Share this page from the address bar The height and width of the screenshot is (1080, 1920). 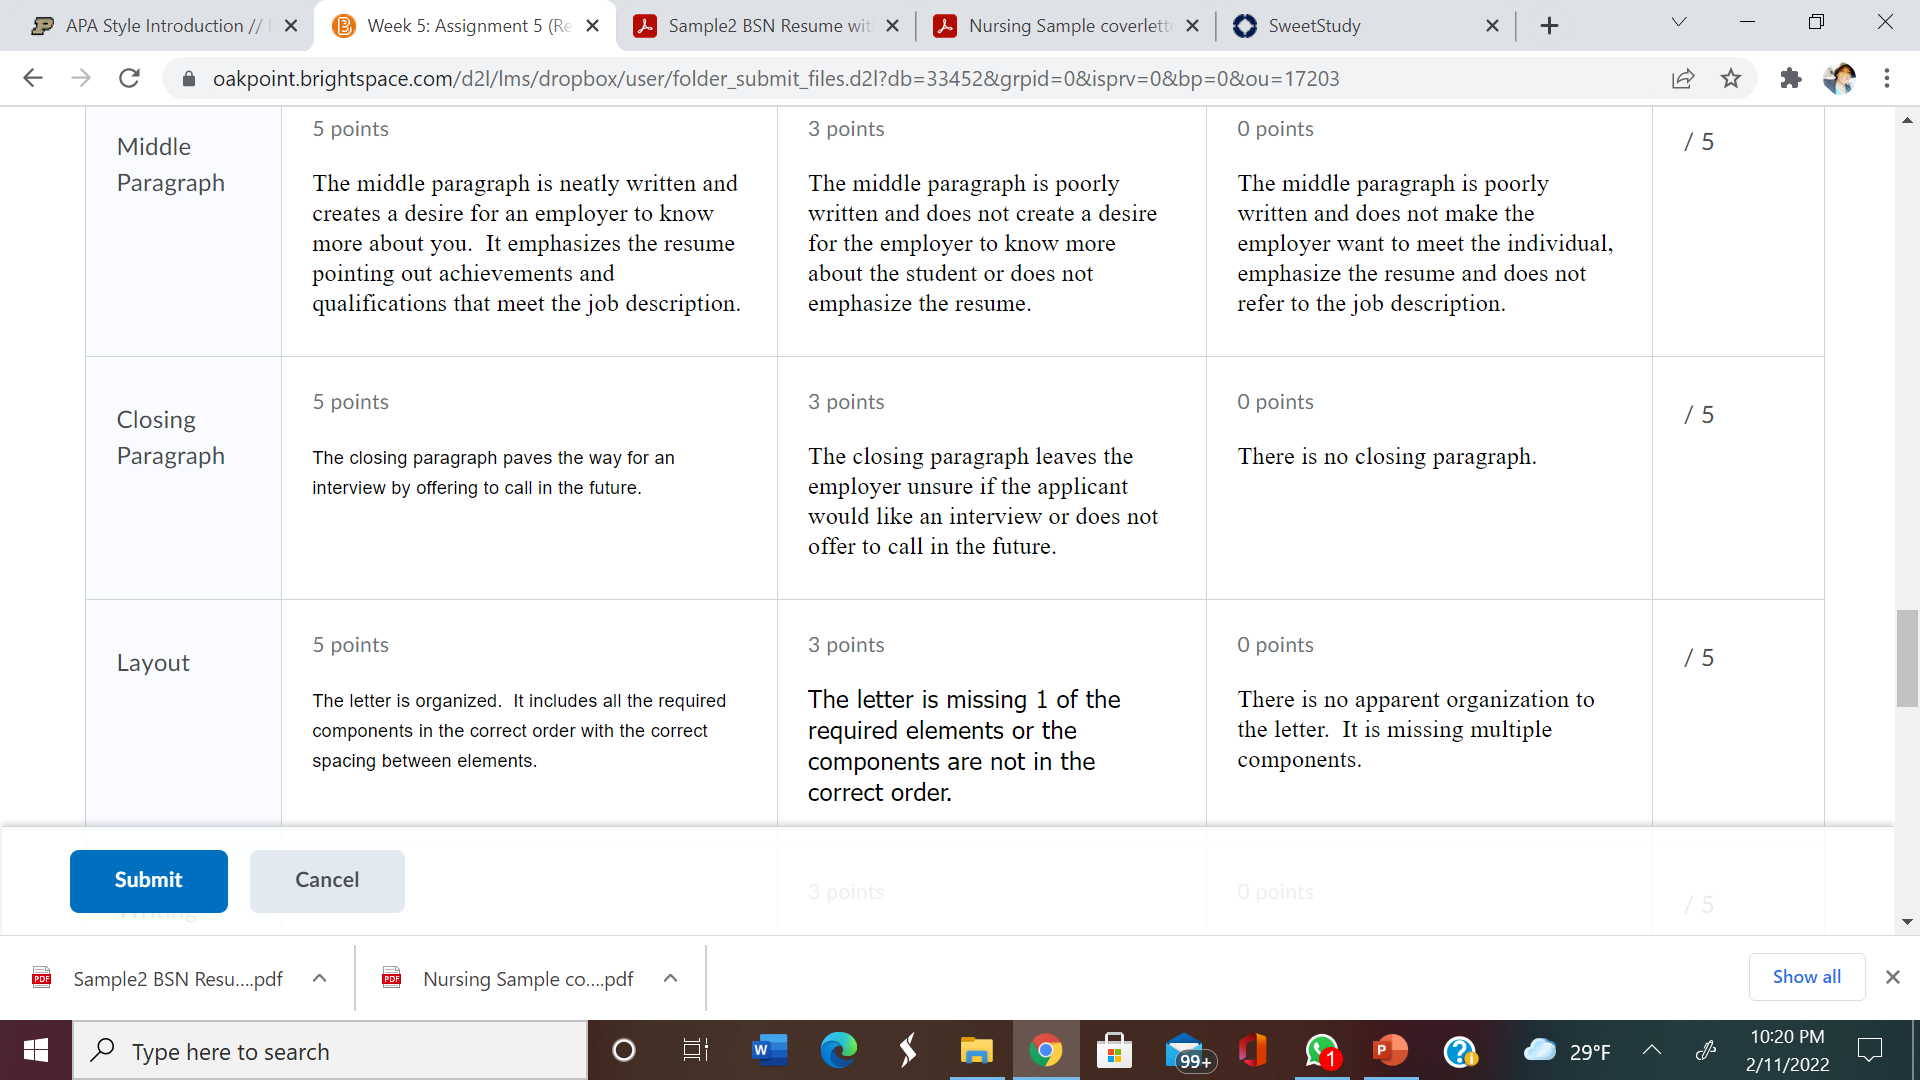1683,78
